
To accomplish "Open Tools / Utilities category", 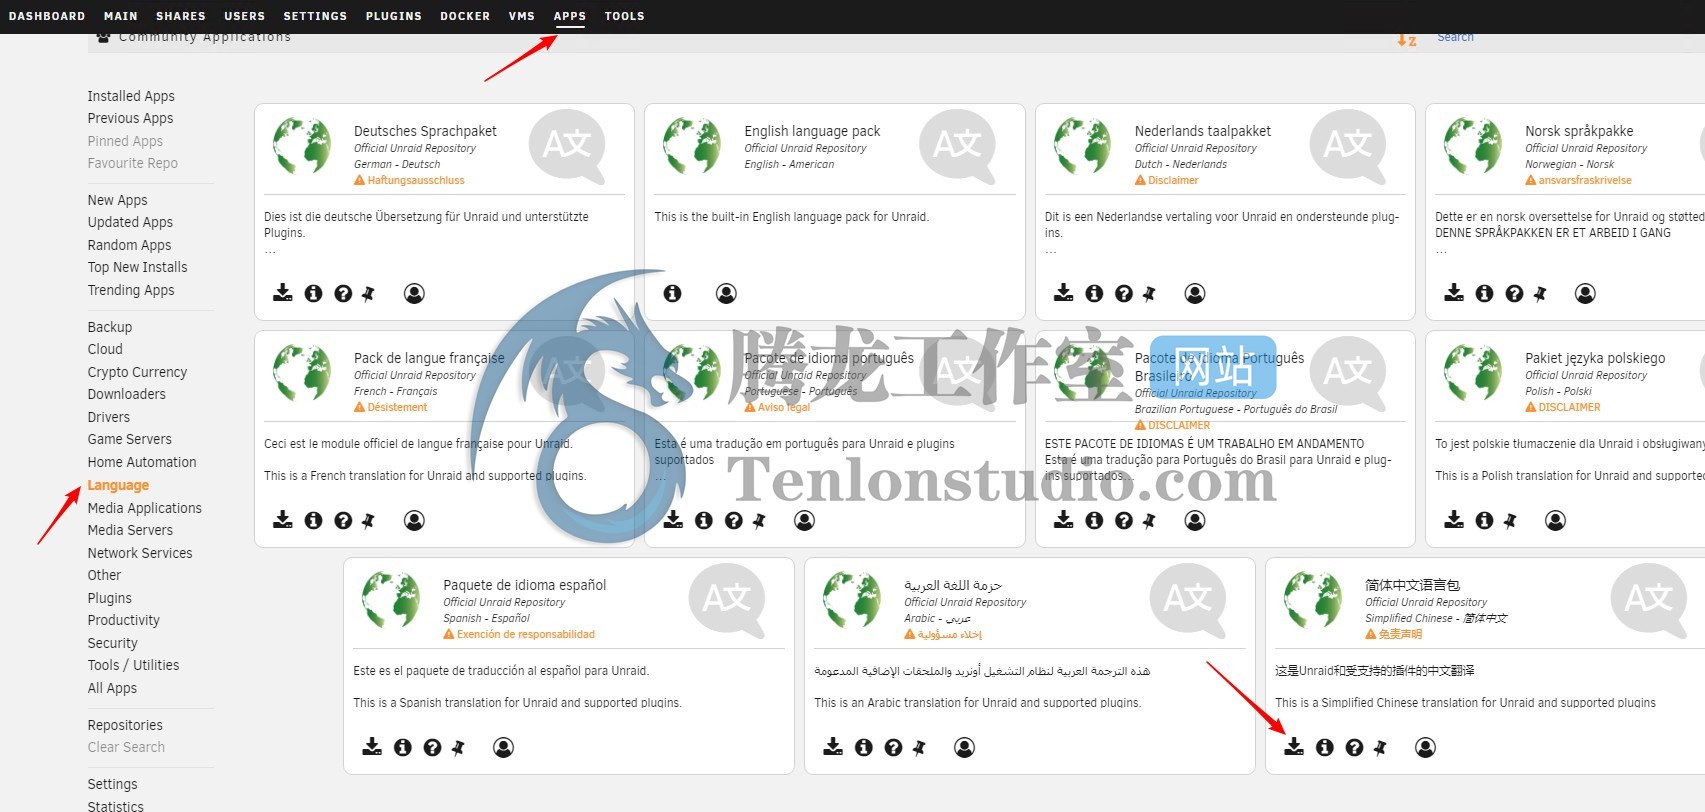I will 133,665.
